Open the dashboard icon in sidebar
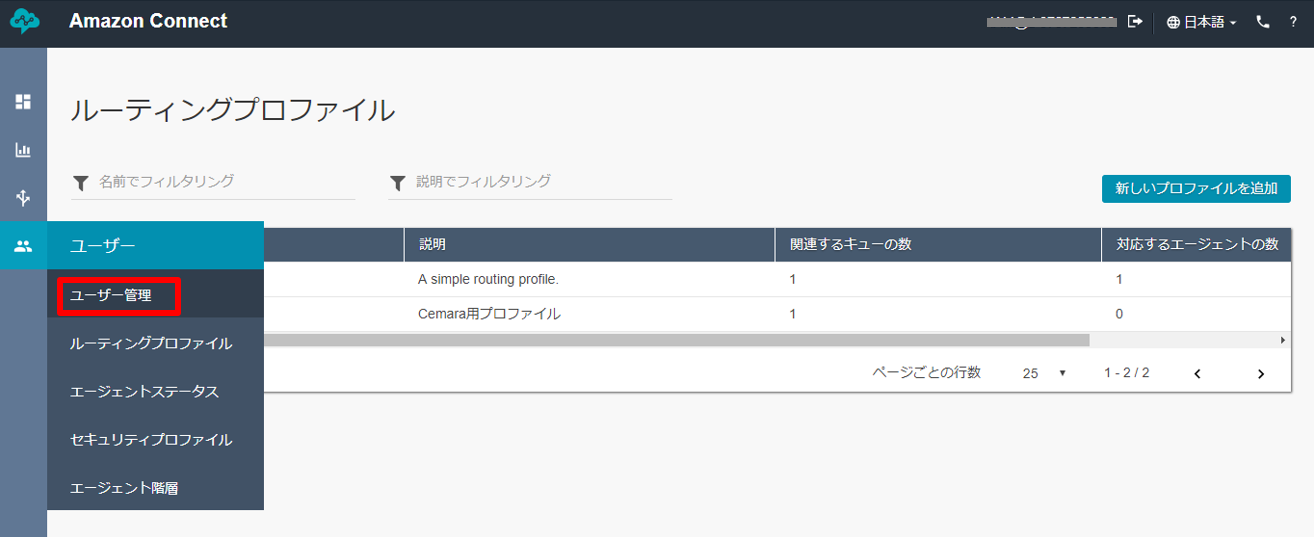 pyautogui.click(x=23, y=101)
